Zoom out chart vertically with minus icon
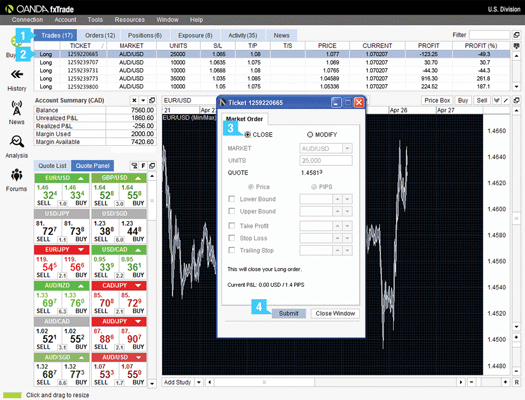Viewport: 525px width, 400px height. pos(516,371)
